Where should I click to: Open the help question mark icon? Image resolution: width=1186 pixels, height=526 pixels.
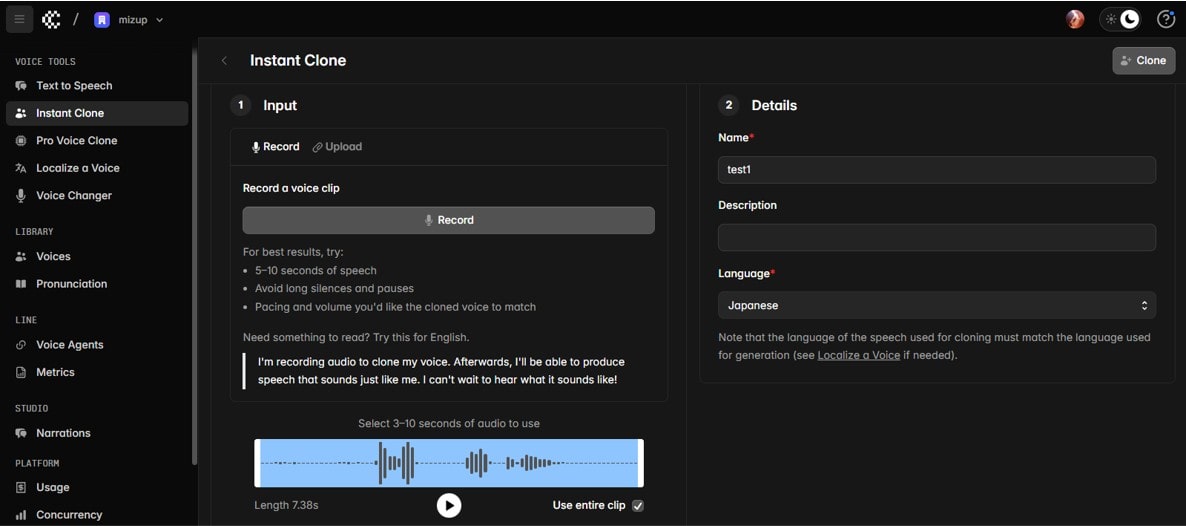(1165, 19)
